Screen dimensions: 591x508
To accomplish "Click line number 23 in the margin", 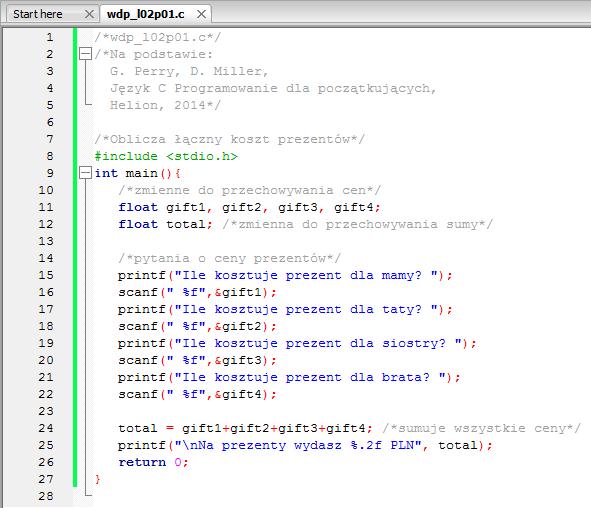I will pyautogui.click(x=46, y=411).
